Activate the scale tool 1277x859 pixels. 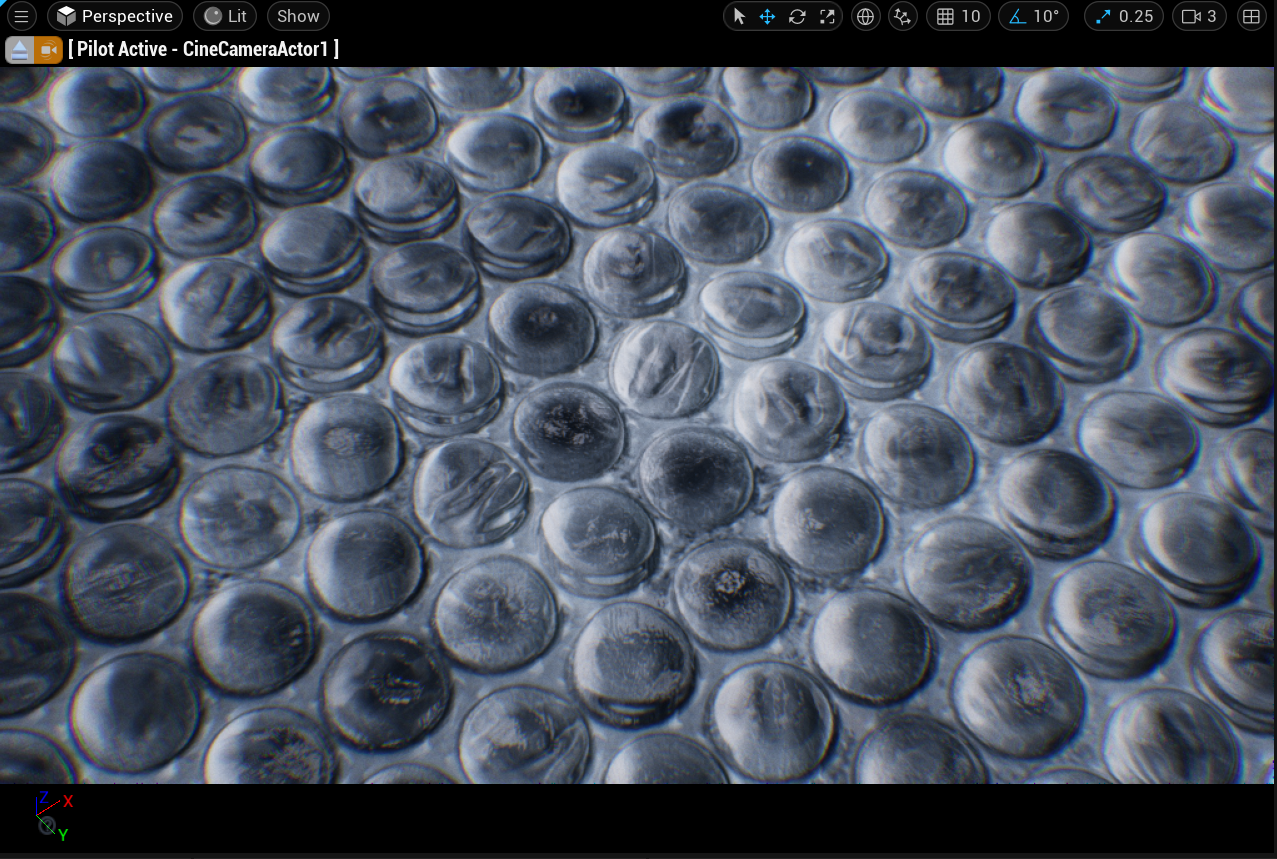point(827,16)
